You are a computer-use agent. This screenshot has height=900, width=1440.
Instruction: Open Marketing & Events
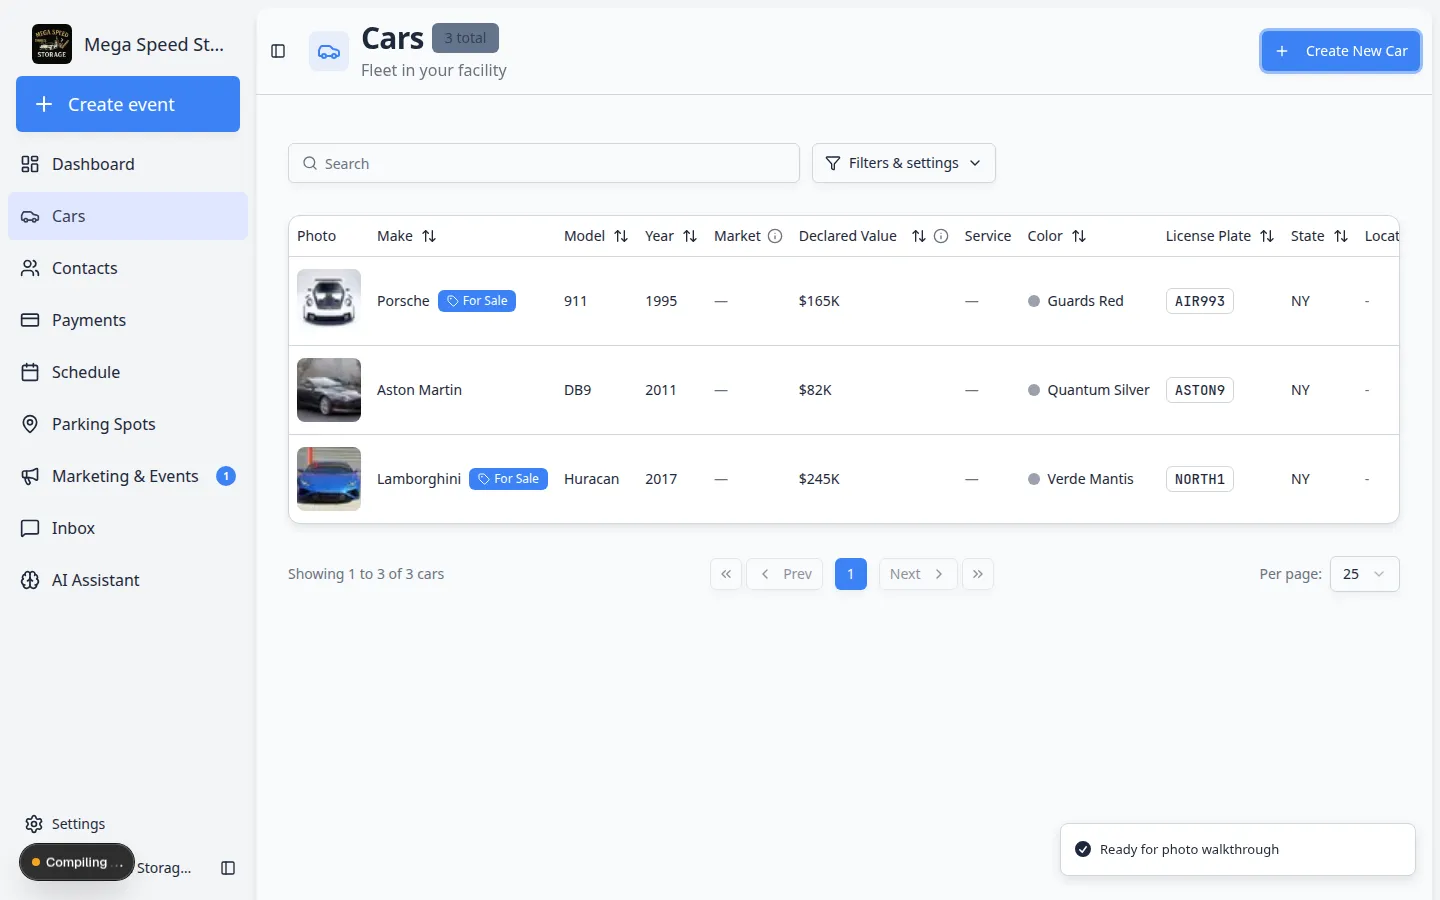(x=128, y=476)
